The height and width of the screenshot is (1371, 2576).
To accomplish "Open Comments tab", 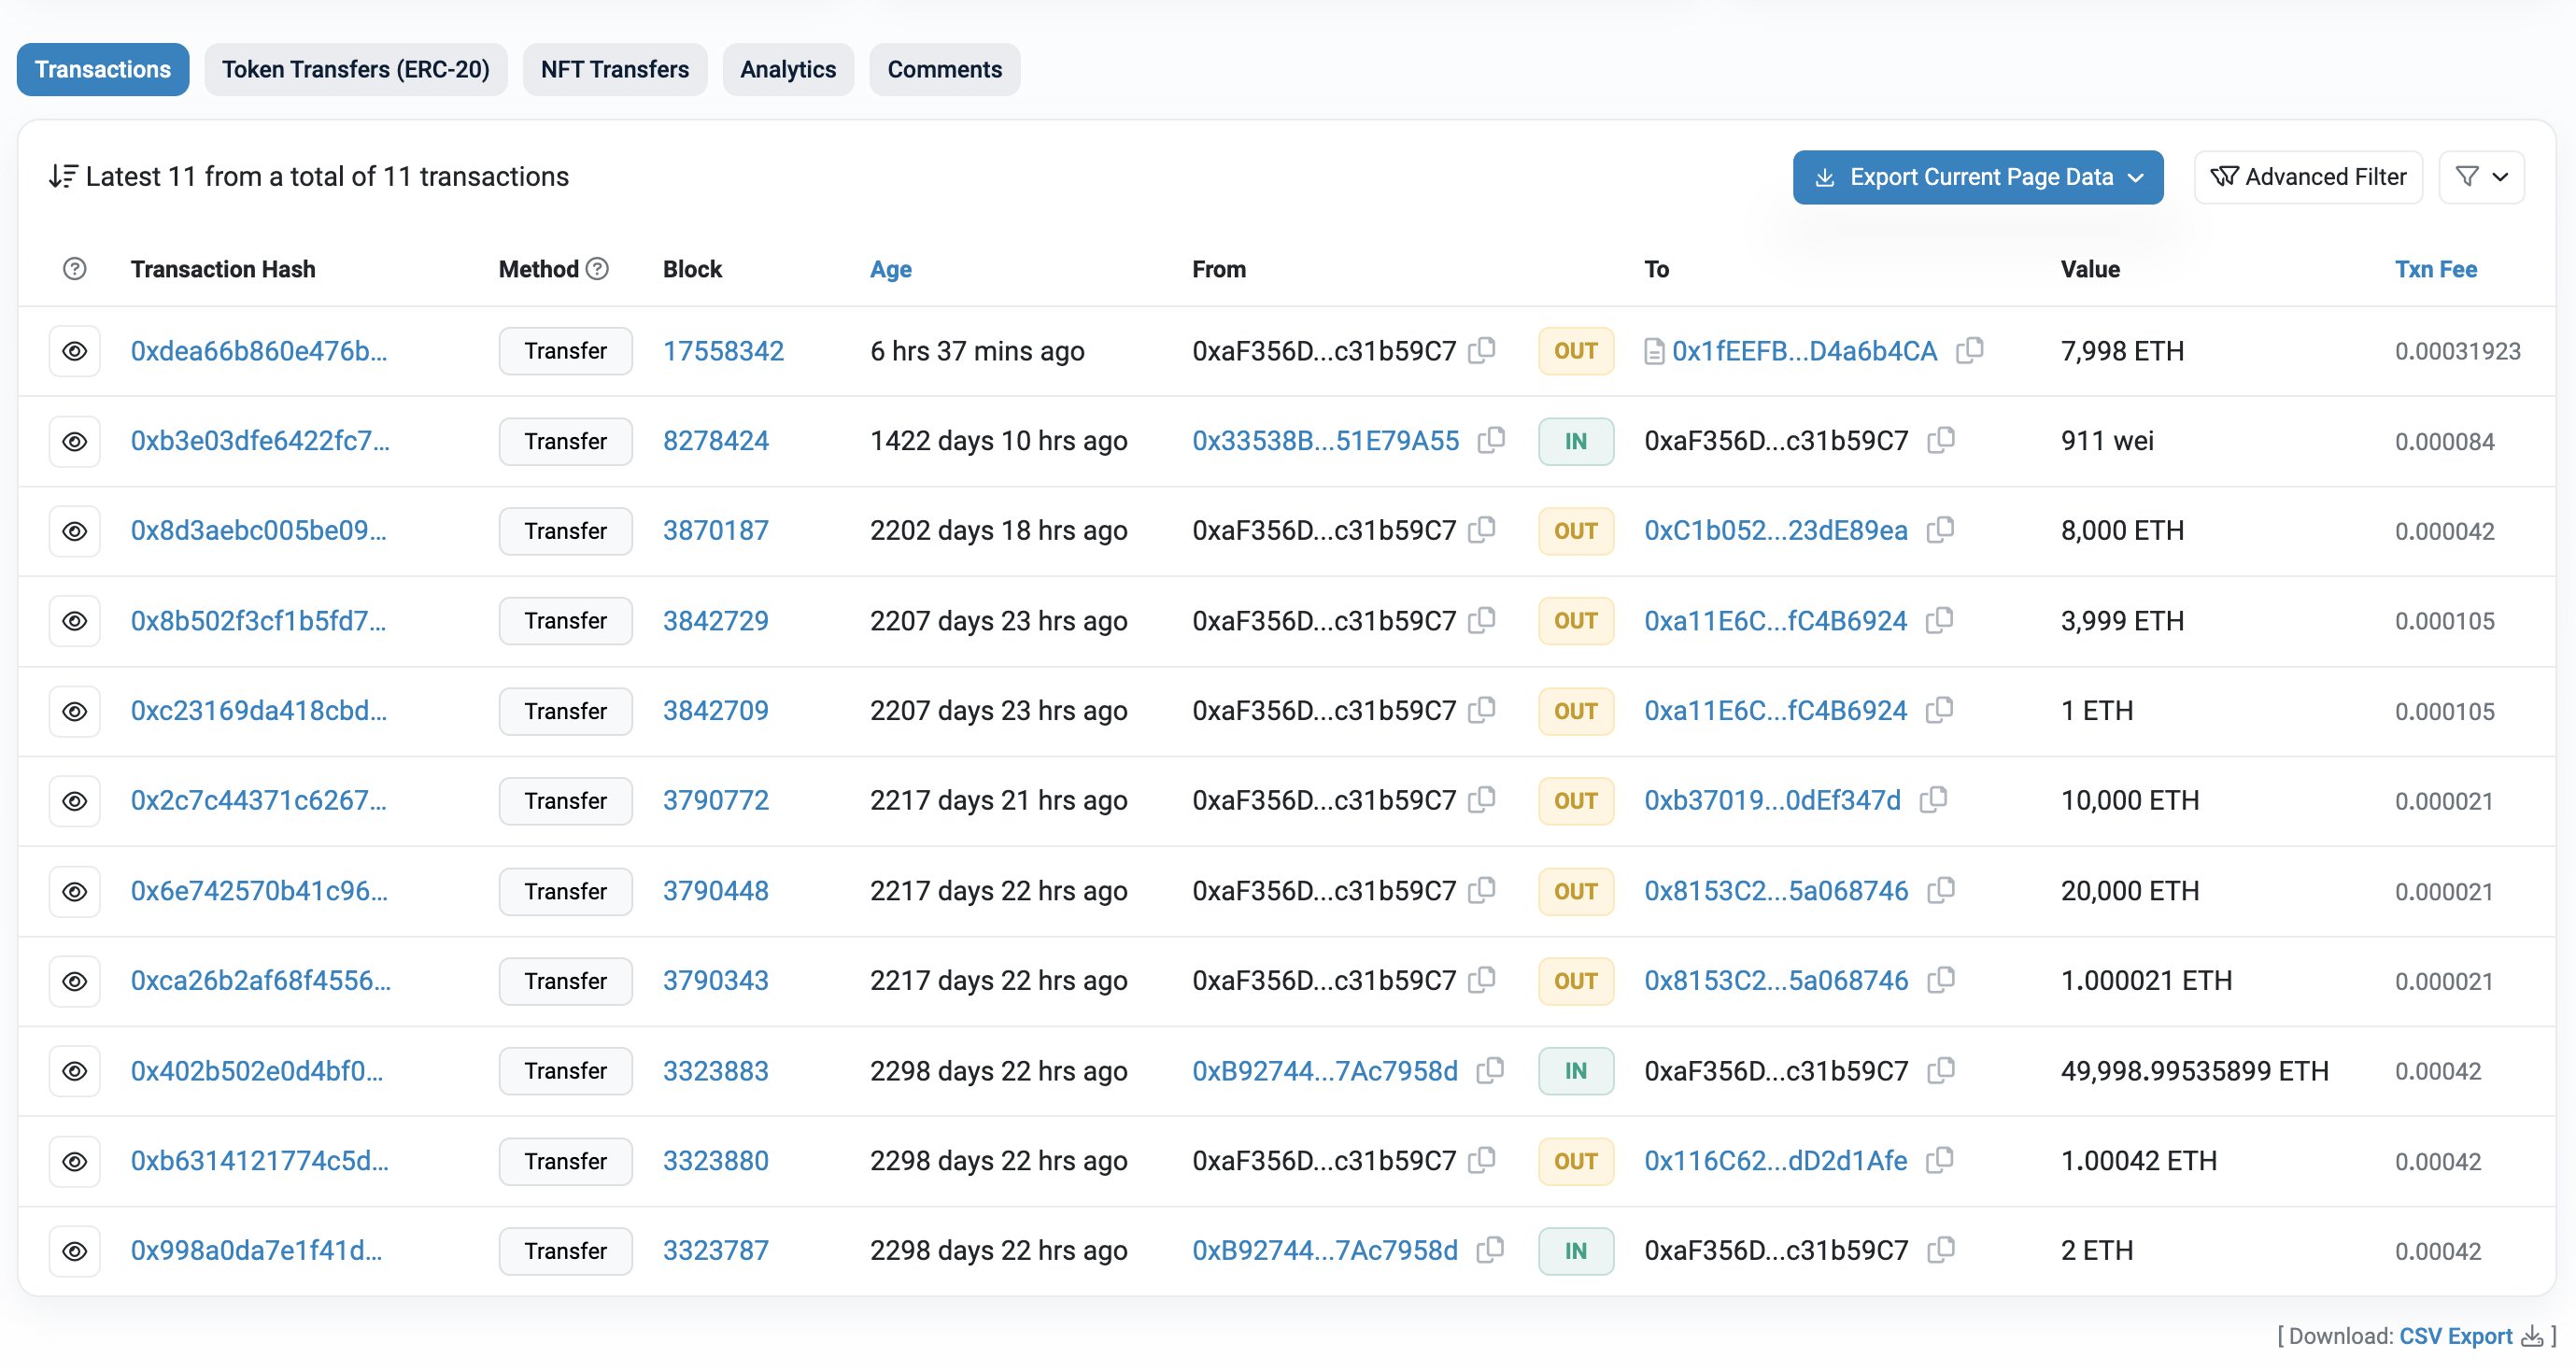I will (x=945, y=69).
